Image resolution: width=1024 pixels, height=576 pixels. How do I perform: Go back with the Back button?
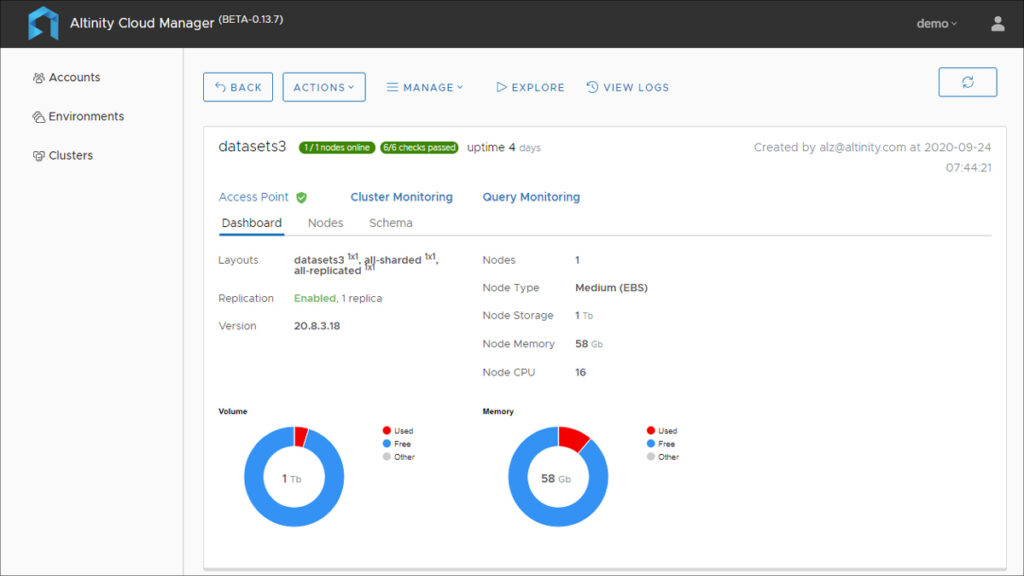(238, 87)
